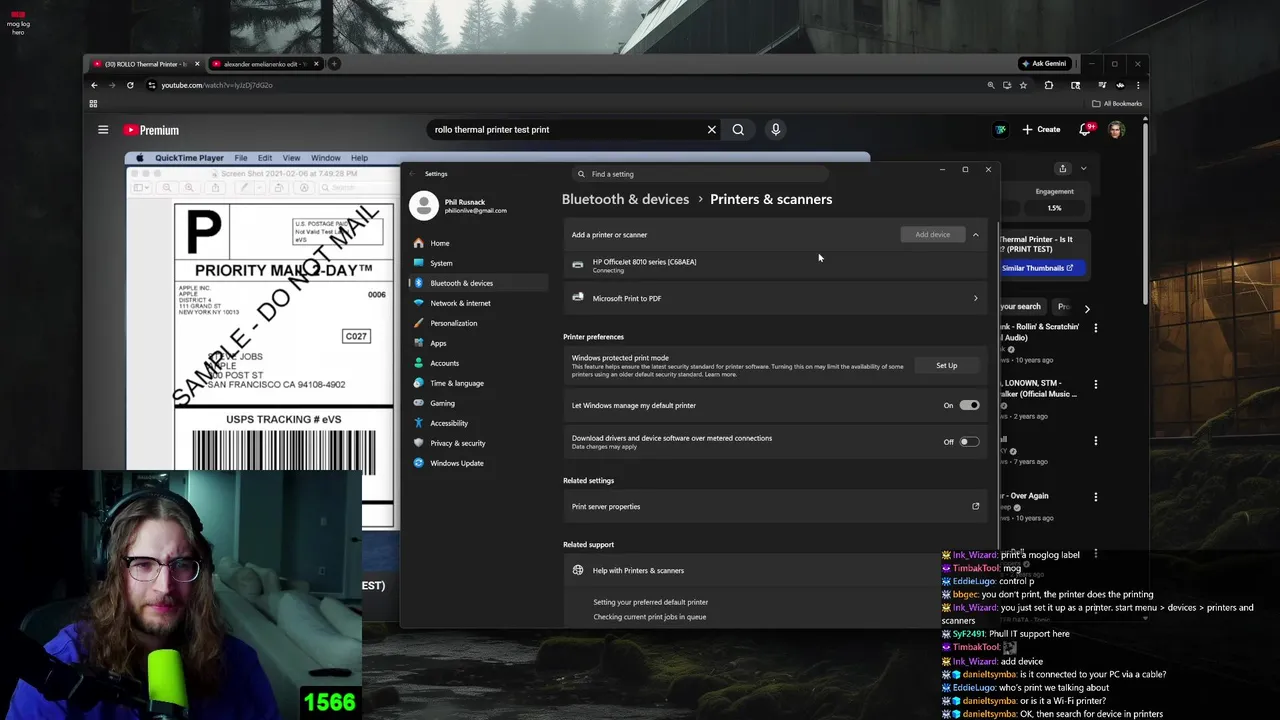Open Accounts settings page
This screenshot has width=1280, height=720.
pos(478,363)
